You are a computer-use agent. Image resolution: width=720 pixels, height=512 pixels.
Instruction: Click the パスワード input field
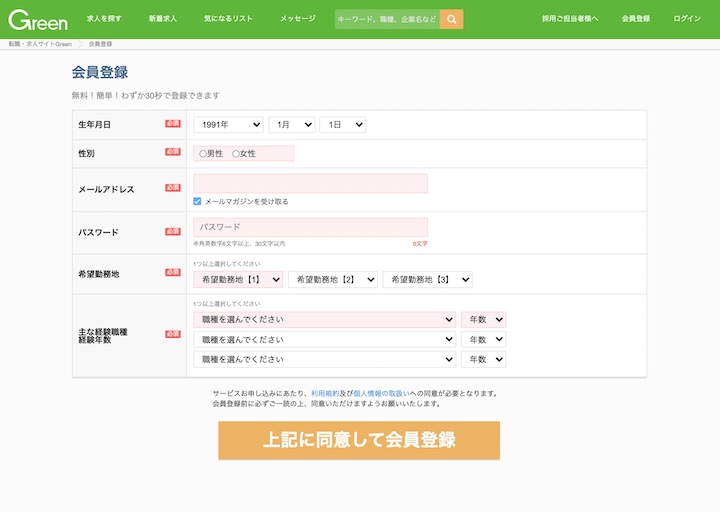tap(310, 227)
